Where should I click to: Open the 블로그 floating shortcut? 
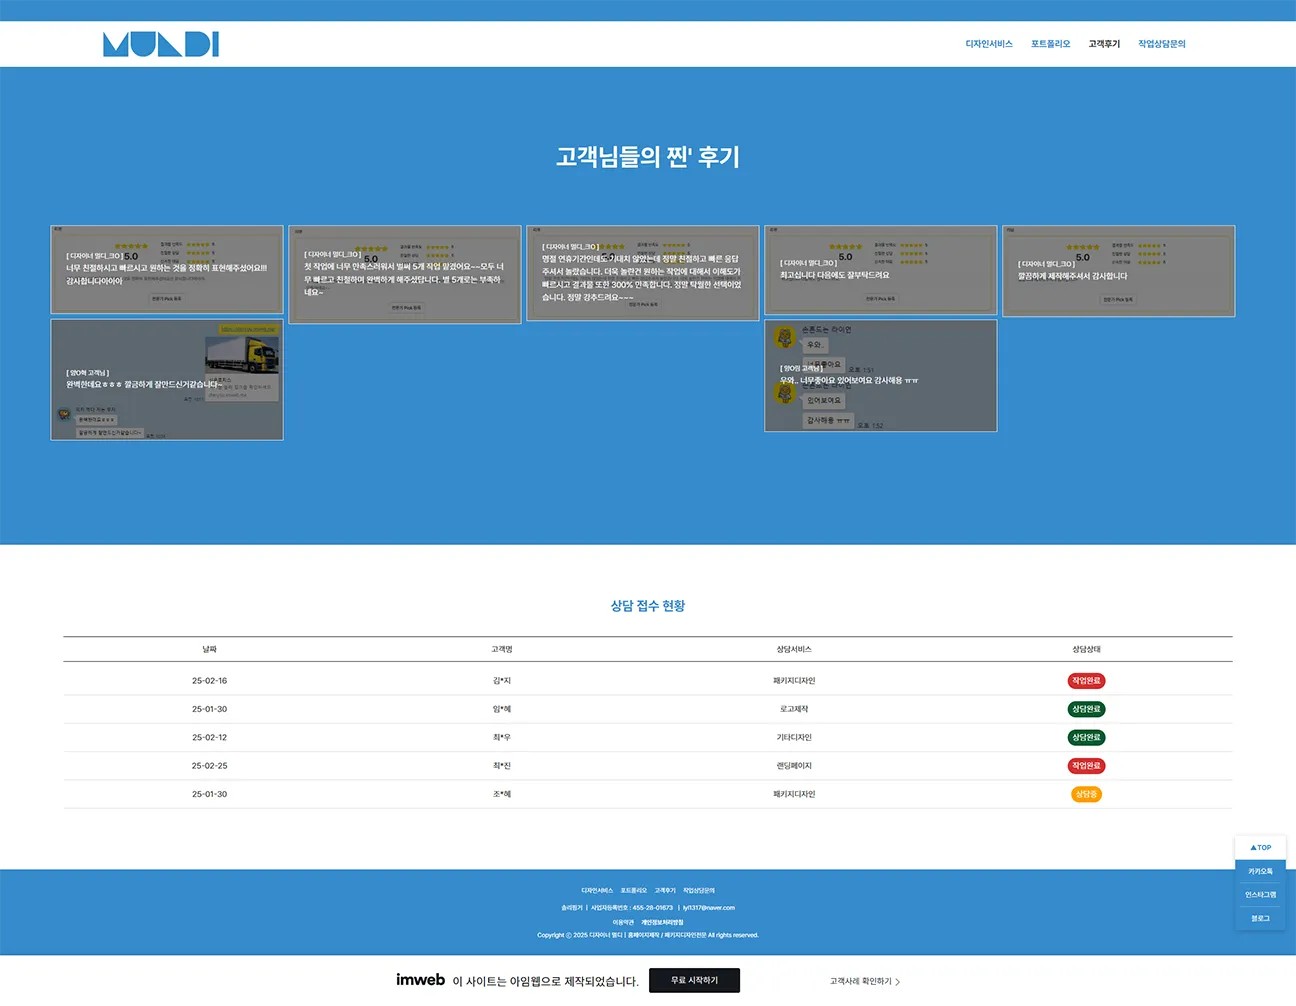coord(1260,918)
